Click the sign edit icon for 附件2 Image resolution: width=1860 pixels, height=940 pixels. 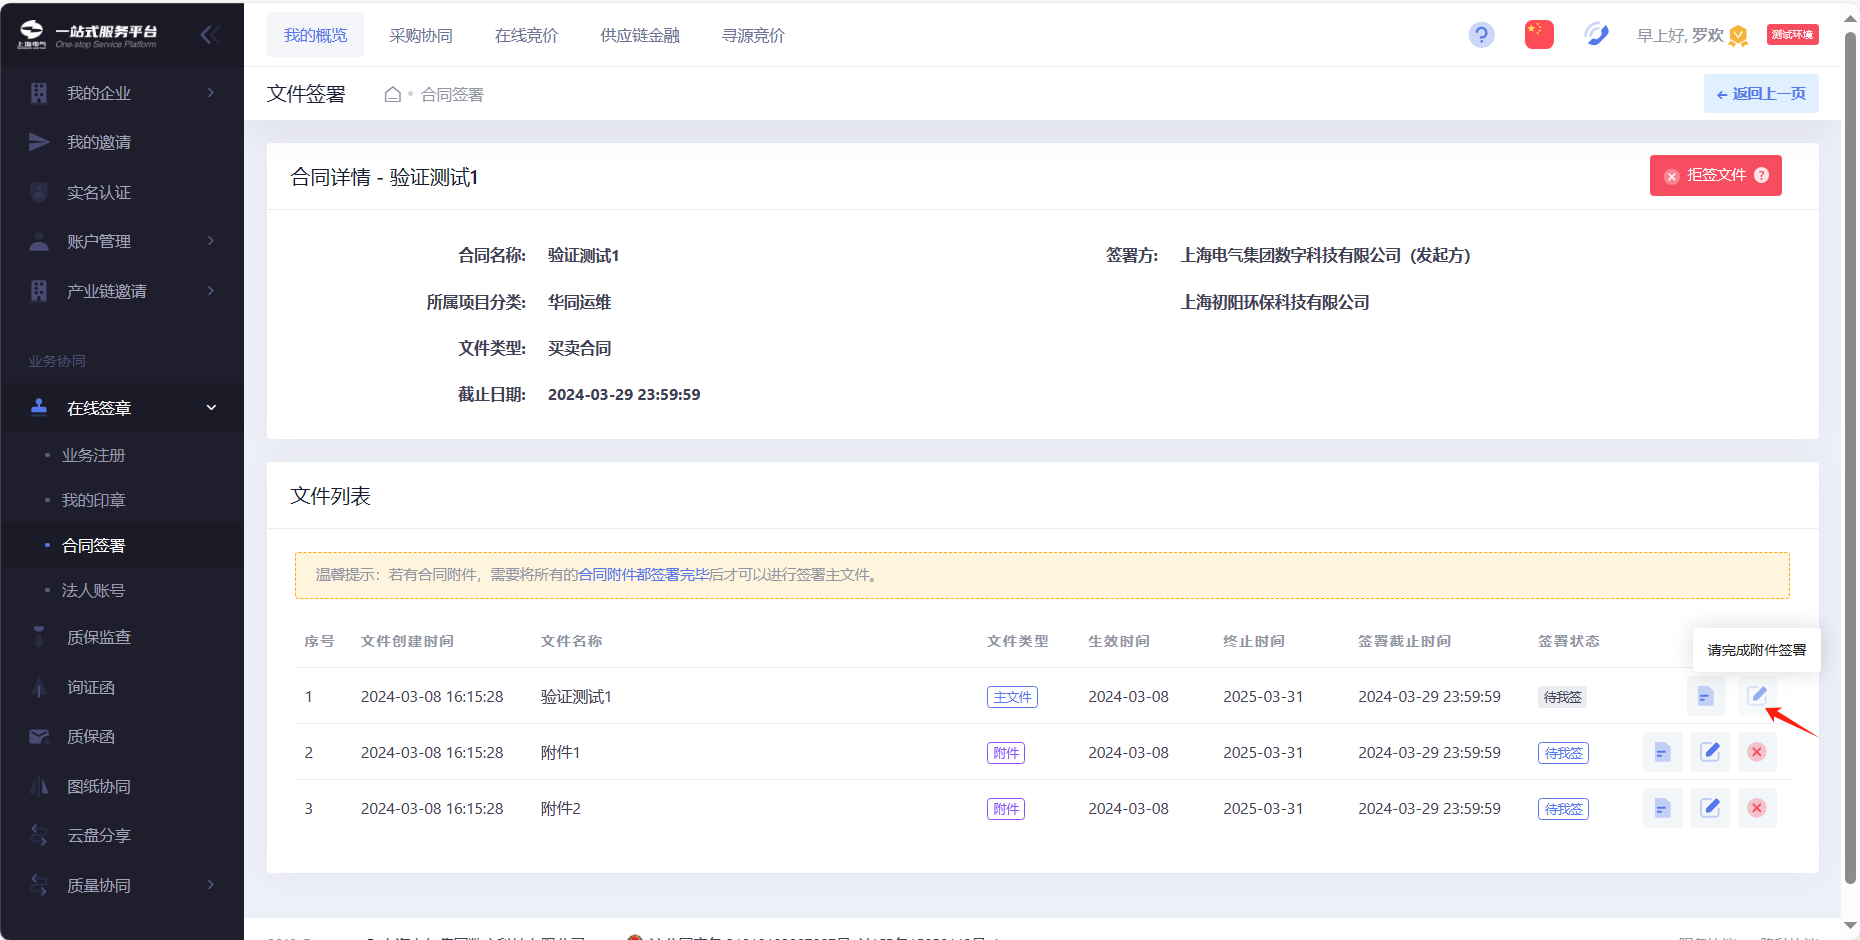[1710, 808]
